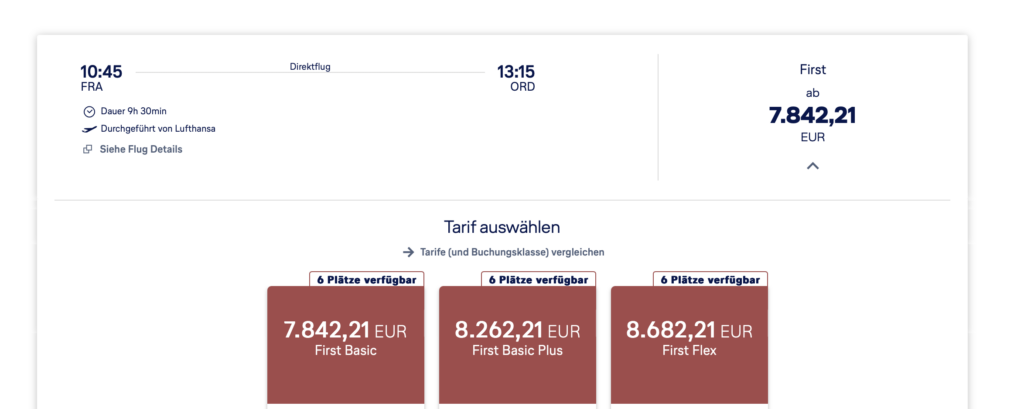Viewport: 1024px width, 409px height.
Task: Open Tarife (und Buchungsklasse) vergleichen link
Action: (x=511, y=252)
